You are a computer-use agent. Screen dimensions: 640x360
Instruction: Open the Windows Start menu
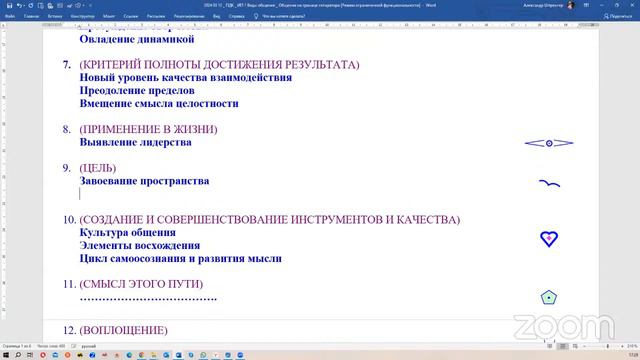pyautogui.click(x=6, y=355)
